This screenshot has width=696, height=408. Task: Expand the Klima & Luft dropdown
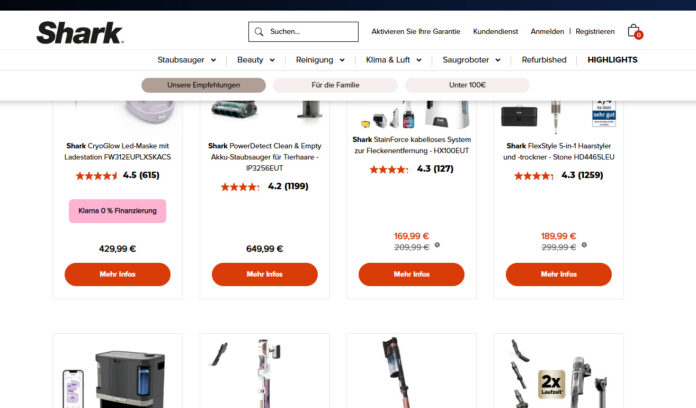tap(393, 60)
